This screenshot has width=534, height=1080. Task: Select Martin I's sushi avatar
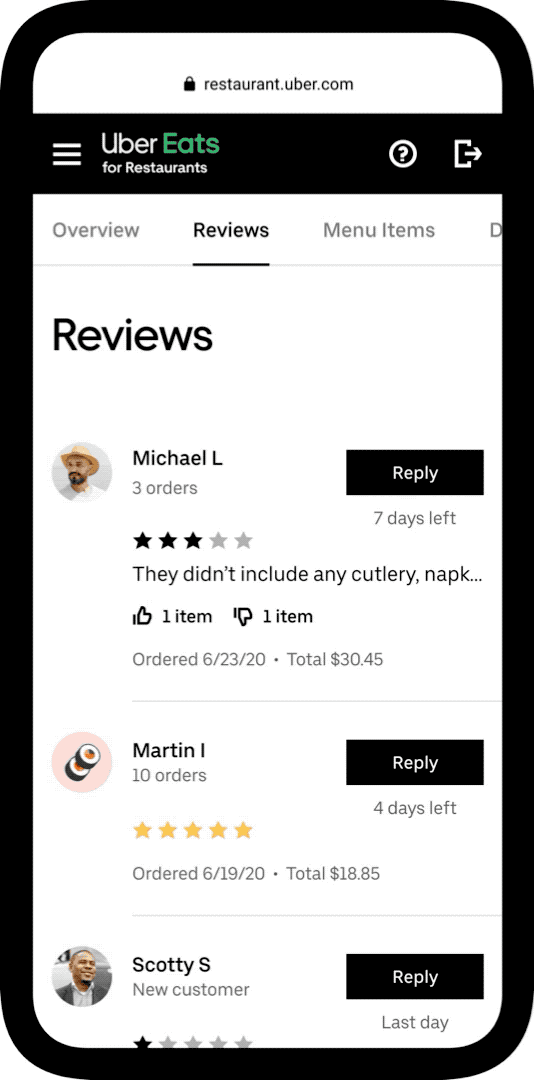point(81,762)
